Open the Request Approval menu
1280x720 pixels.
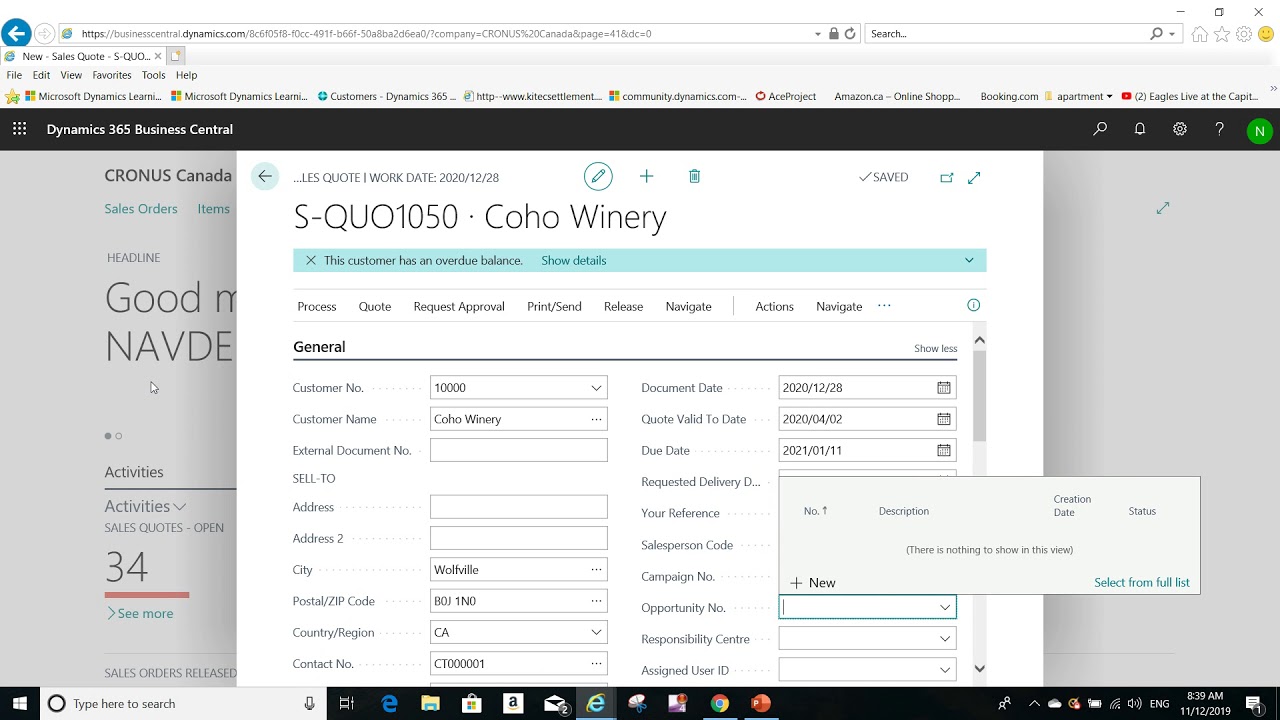point(459,306)
